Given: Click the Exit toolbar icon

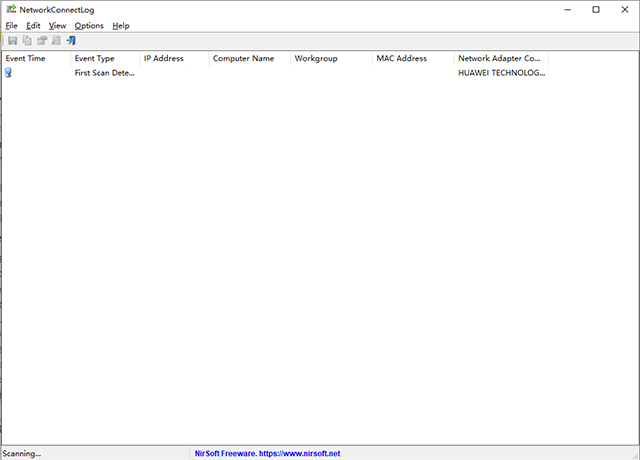Looking at the screenshot, I should pos(72,41).
